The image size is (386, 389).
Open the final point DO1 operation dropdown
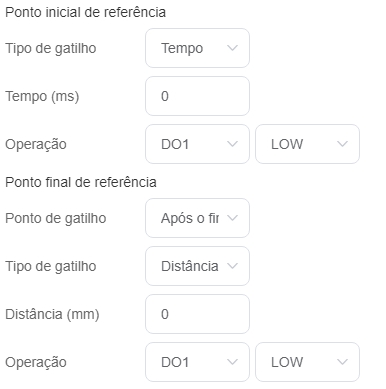[x=197, y=362]
